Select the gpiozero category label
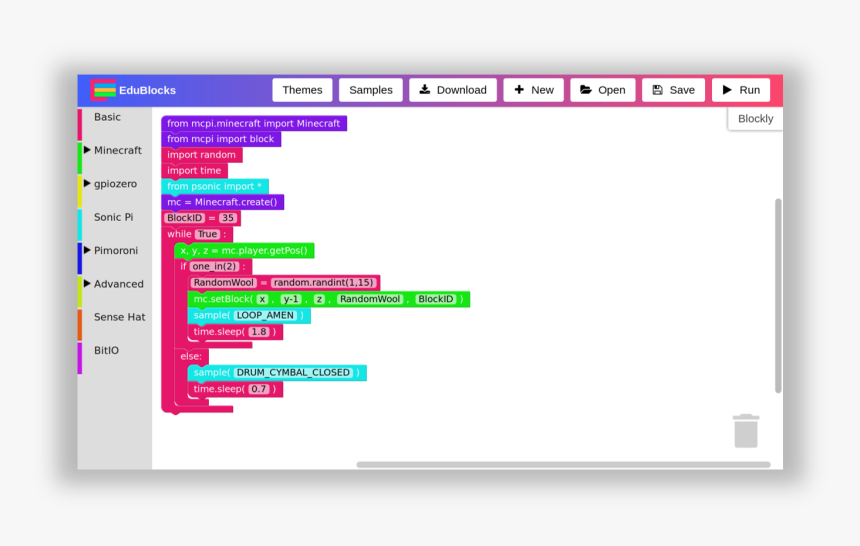860x546 pixels. click(115, 184)
